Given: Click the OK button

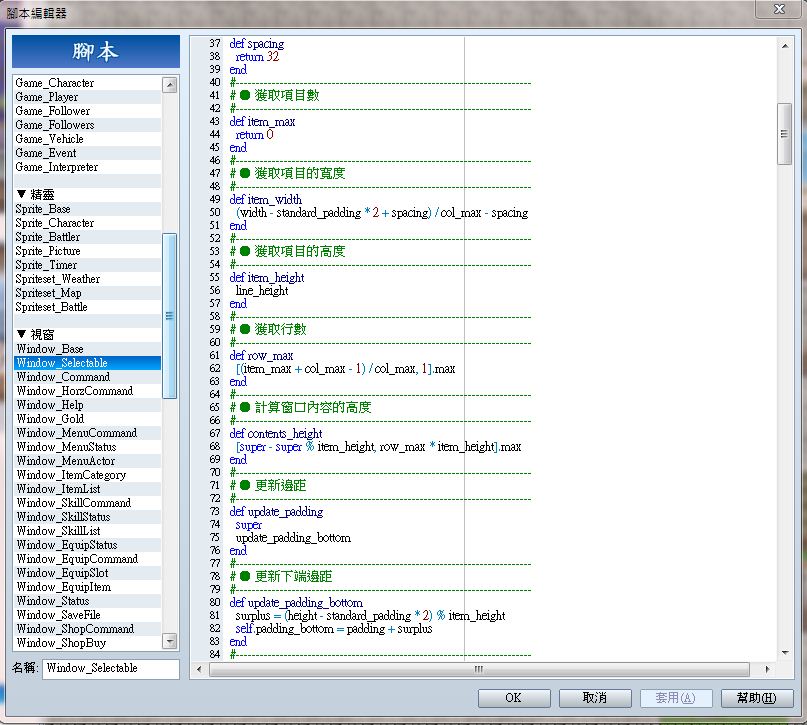Looking at the screenshot, I should point(514,698).
